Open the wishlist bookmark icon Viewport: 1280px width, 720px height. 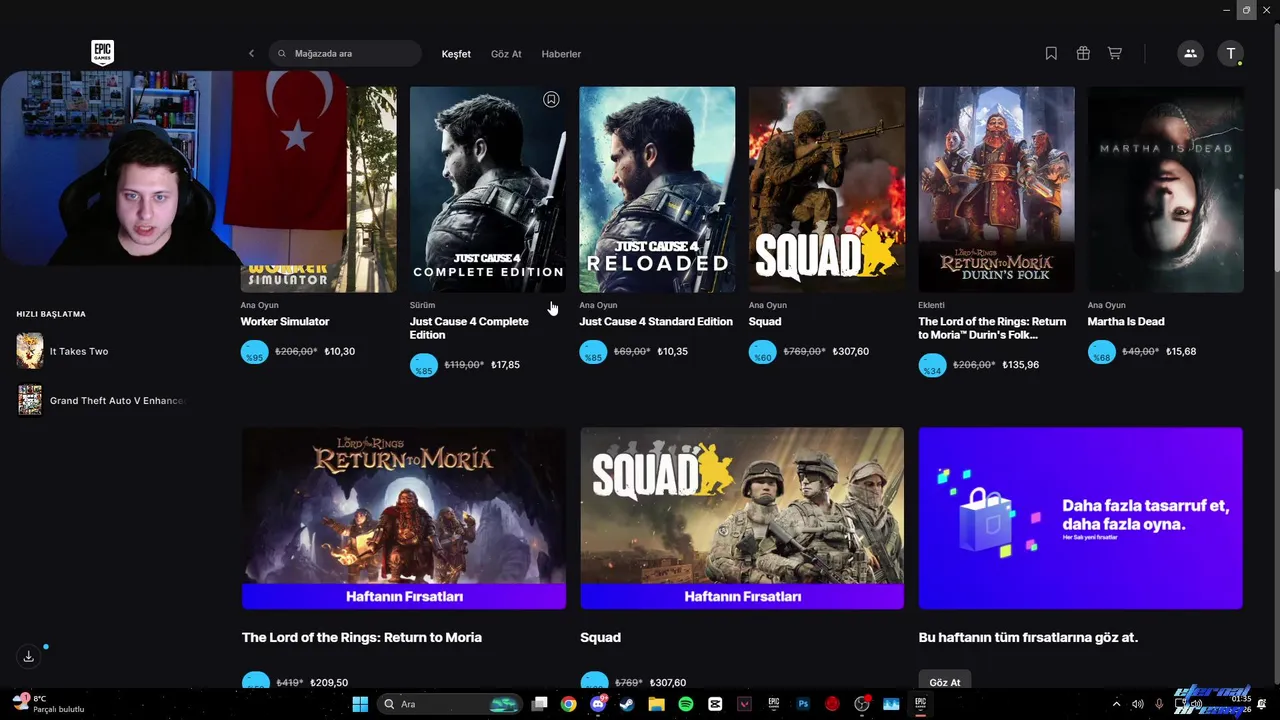[x=1051, y=54]
